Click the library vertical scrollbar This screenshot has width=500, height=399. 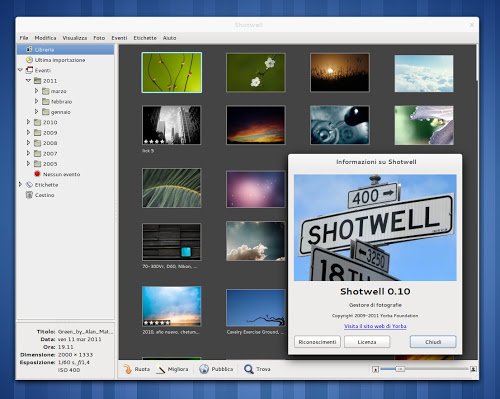477,63
